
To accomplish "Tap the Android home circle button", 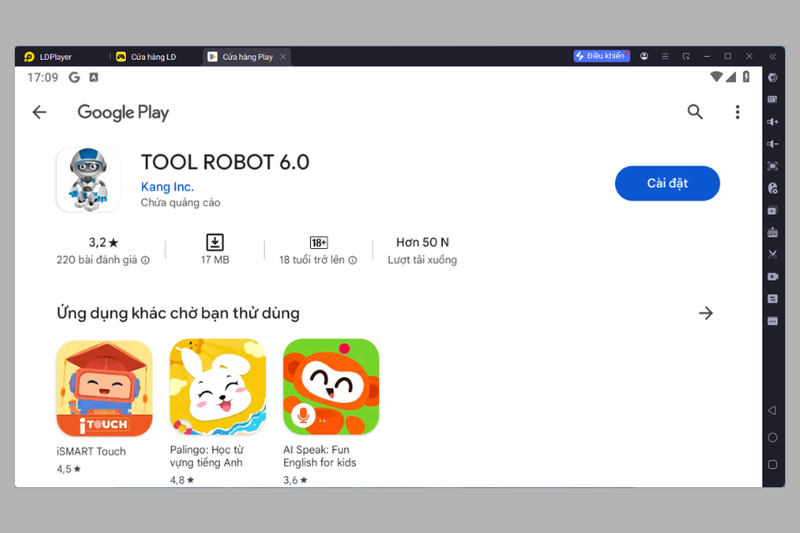I will click(x=772, y=438).
